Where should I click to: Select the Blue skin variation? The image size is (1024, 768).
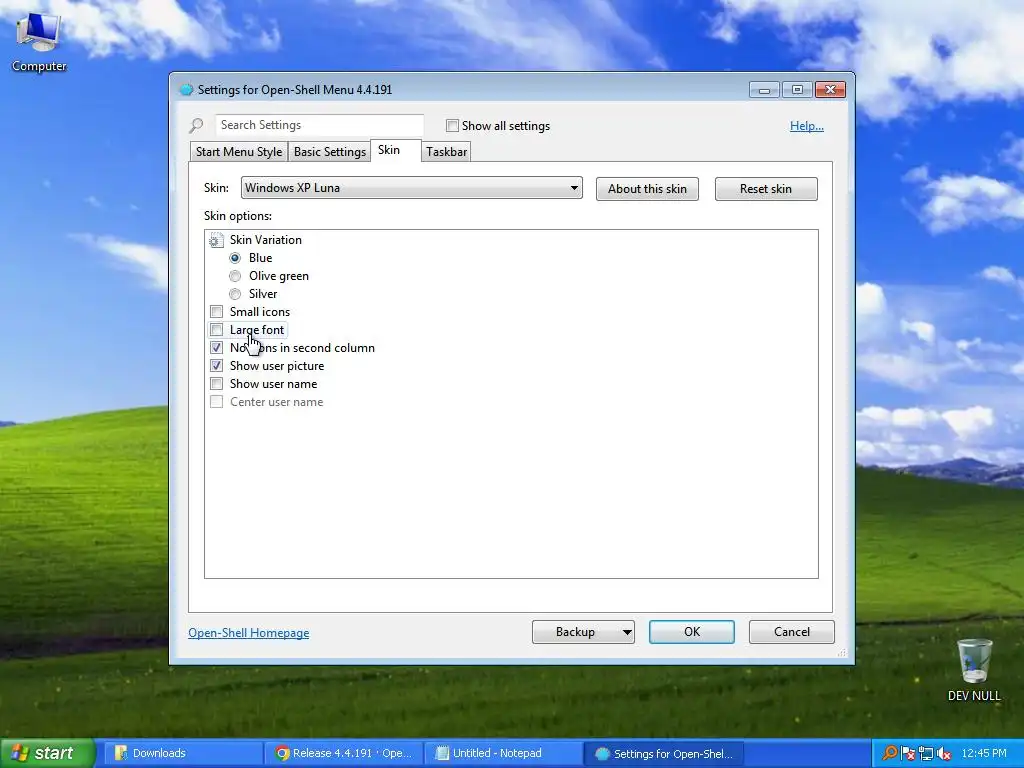pyautogui.click(x=235, y=258)
